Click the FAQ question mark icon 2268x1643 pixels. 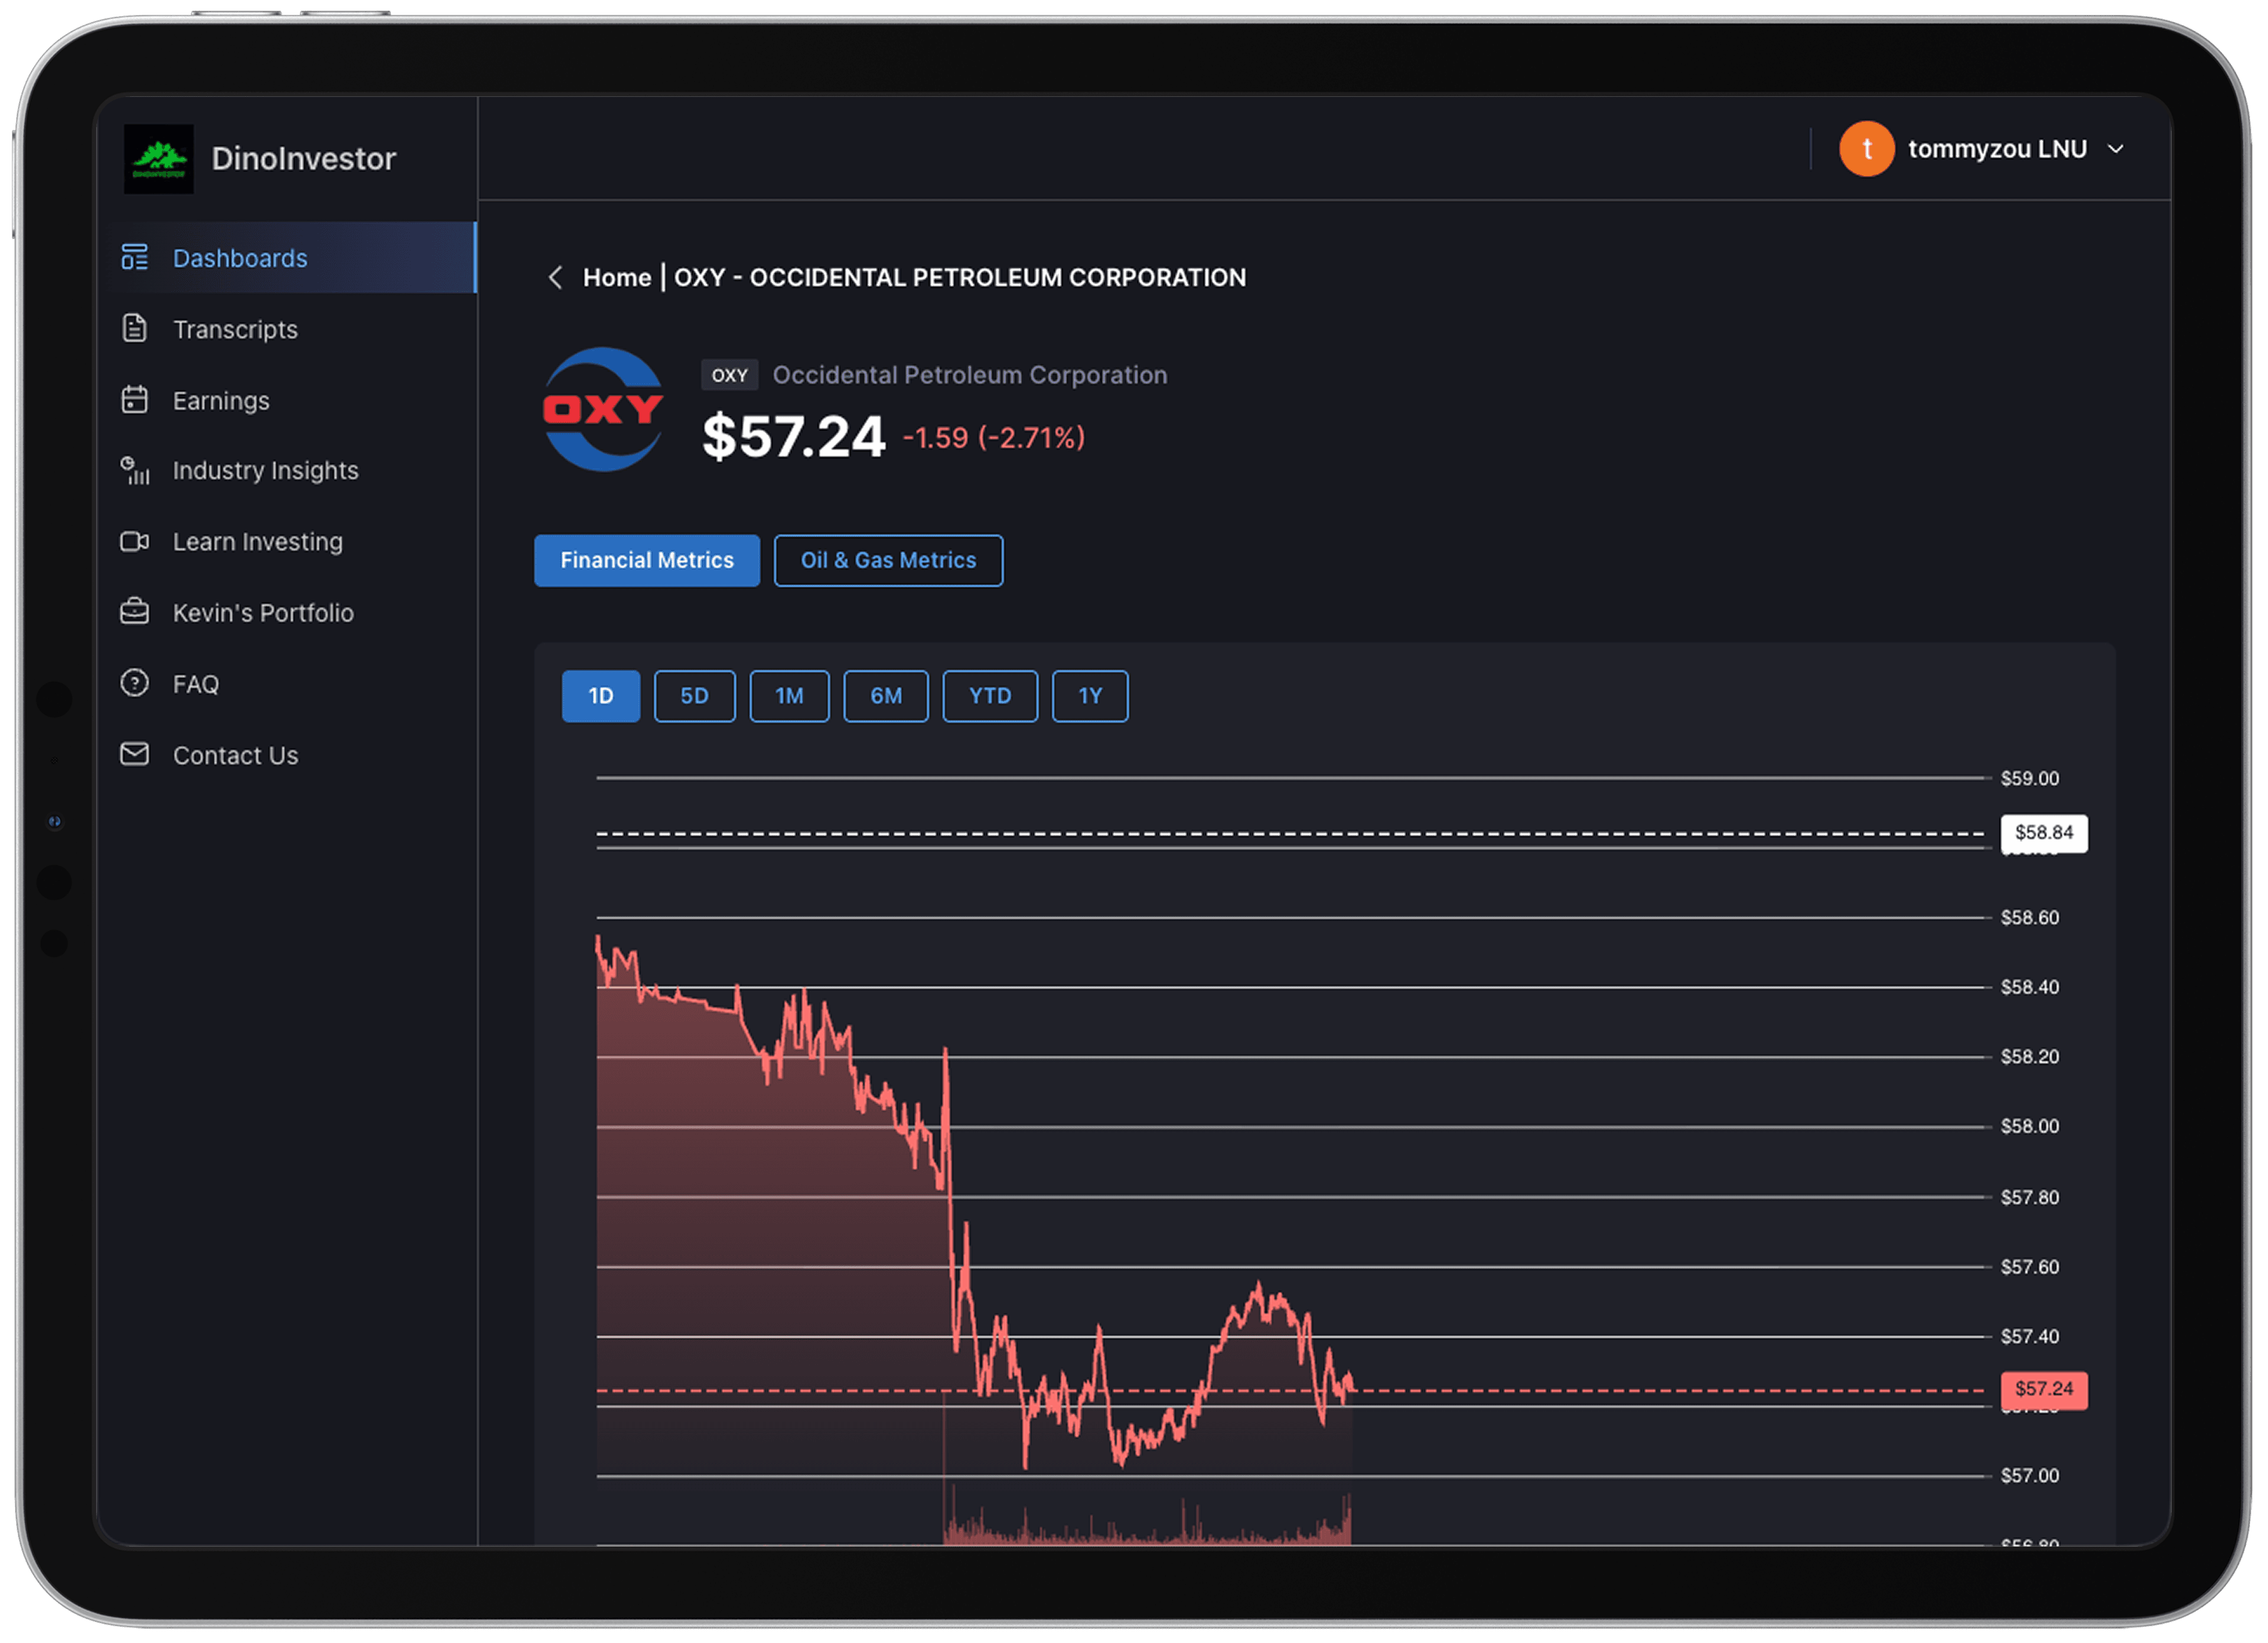coord(134,683)
